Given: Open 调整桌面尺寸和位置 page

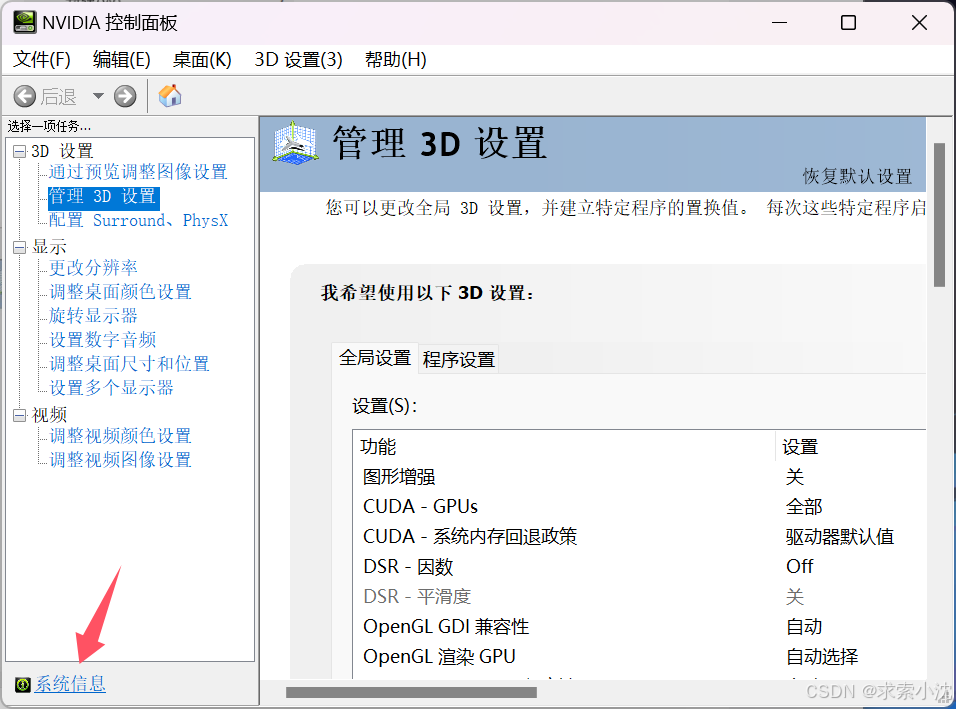Looking at the screenshot, I should (x=129, y=364).
